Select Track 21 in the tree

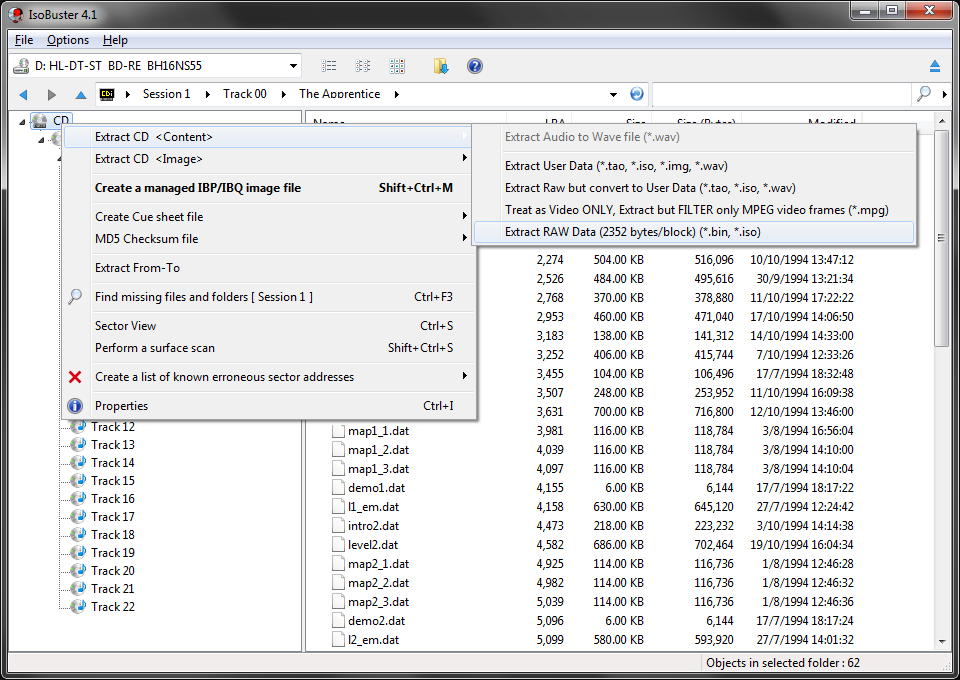coord(113,589)
